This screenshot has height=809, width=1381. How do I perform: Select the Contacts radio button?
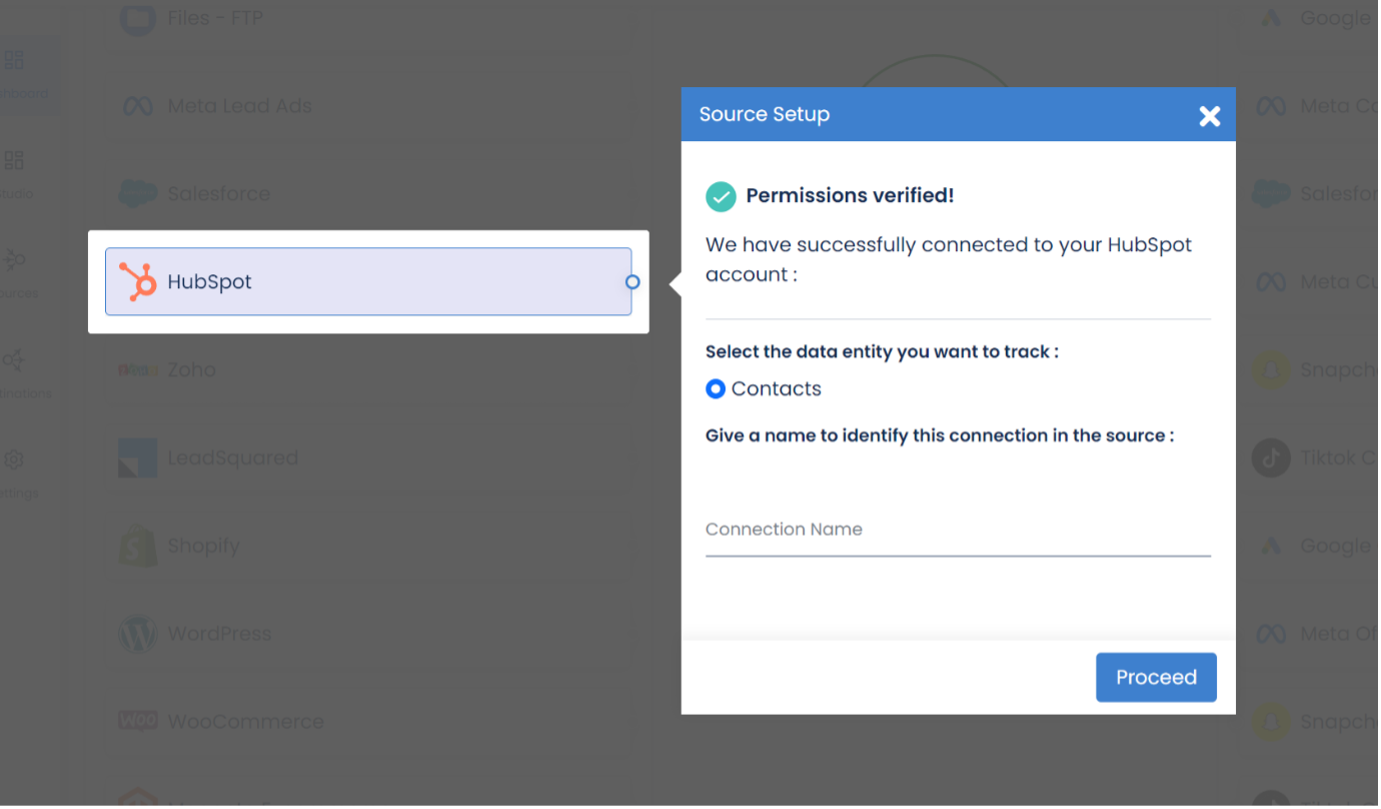pyautogui.click(x=716, y=390)
